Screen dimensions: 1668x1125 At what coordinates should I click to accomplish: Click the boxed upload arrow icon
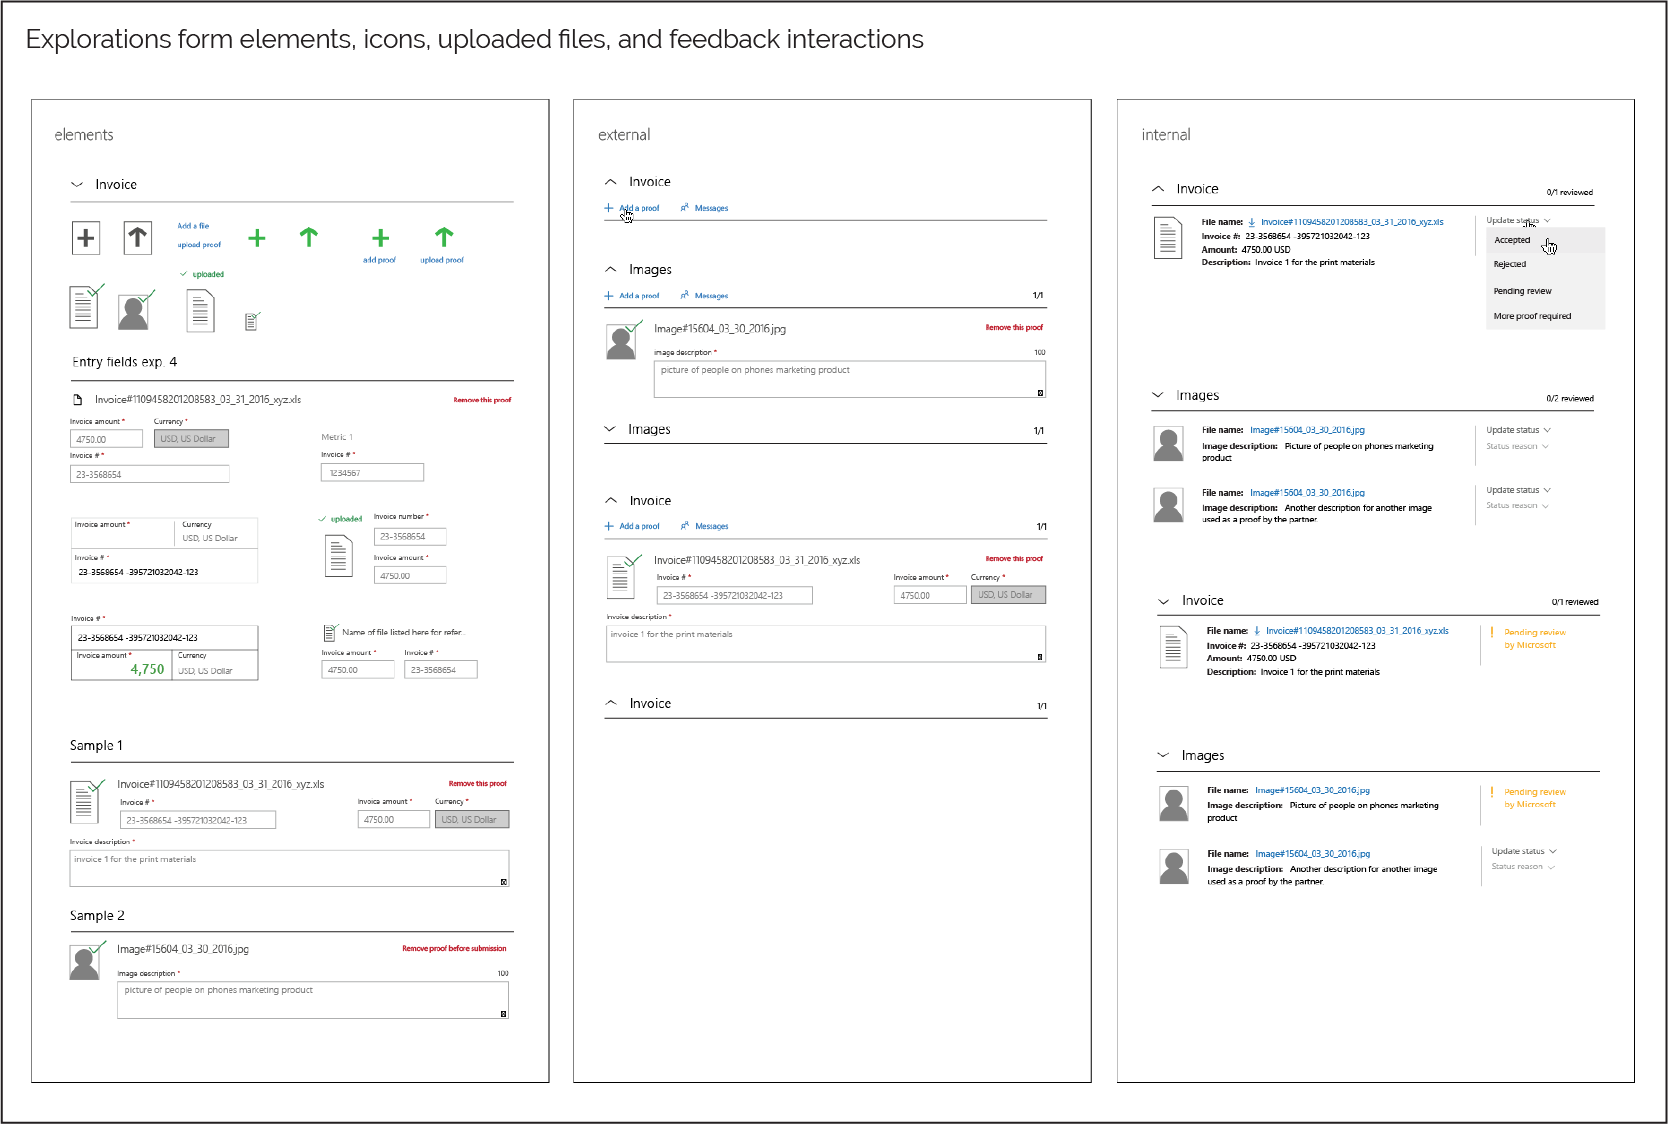137,237
